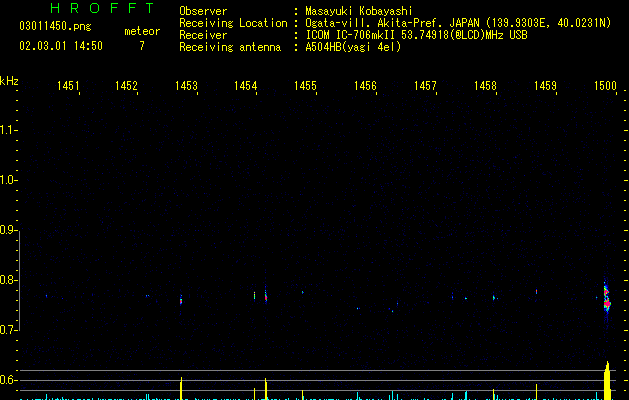Click the Receiving antenna label
This screenshot has width=629, height=400.
click(x=230, y=47)
